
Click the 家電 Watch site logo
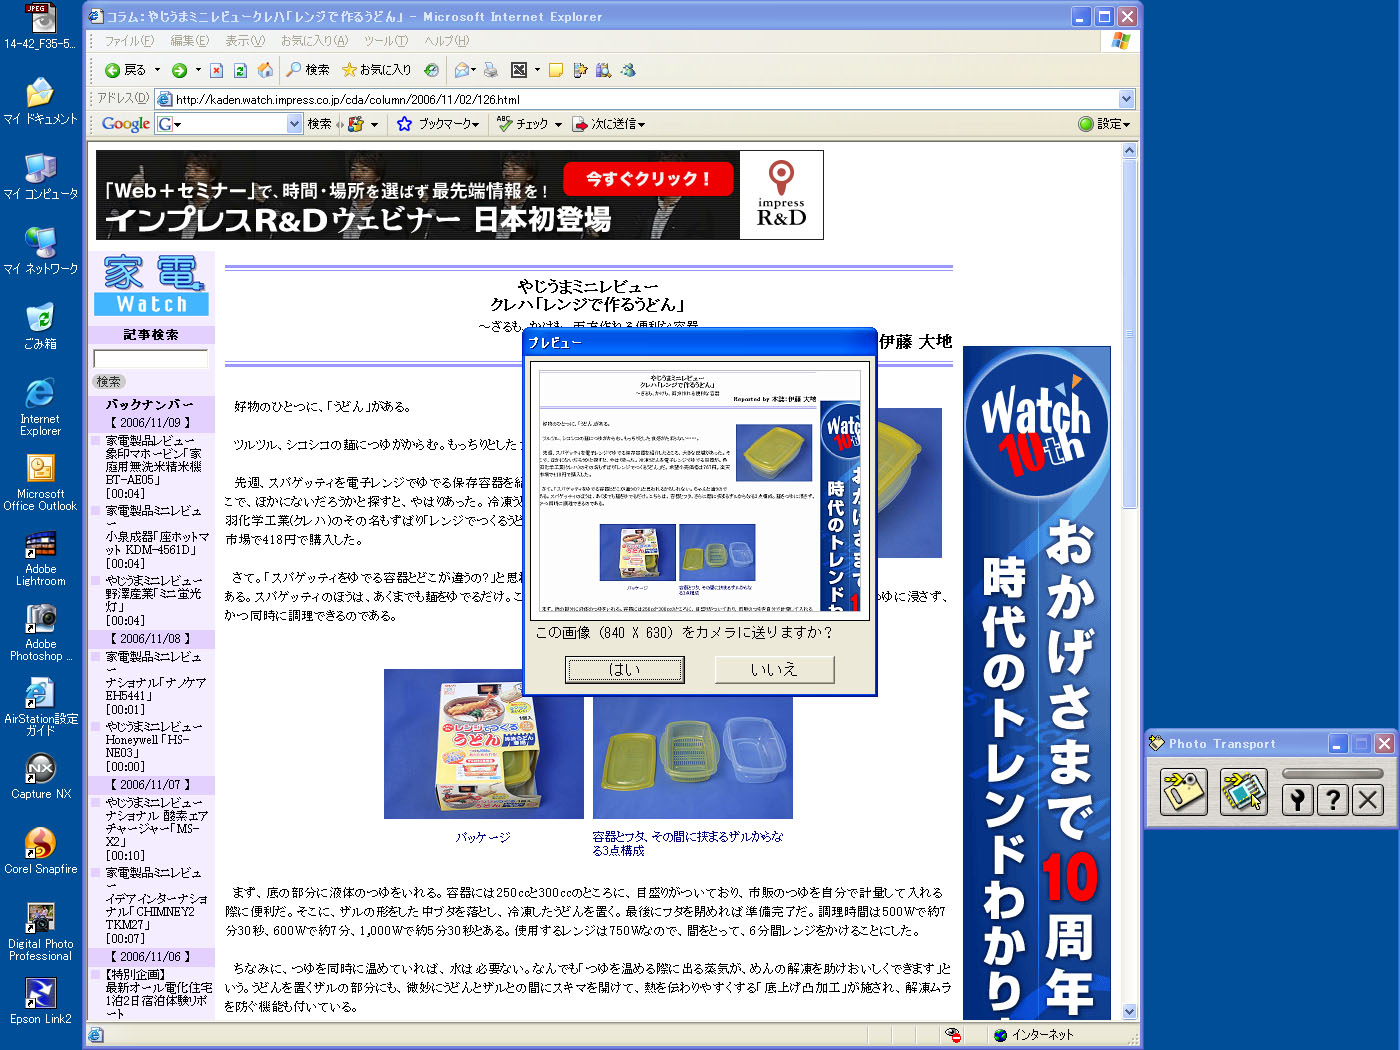(151, 284)
